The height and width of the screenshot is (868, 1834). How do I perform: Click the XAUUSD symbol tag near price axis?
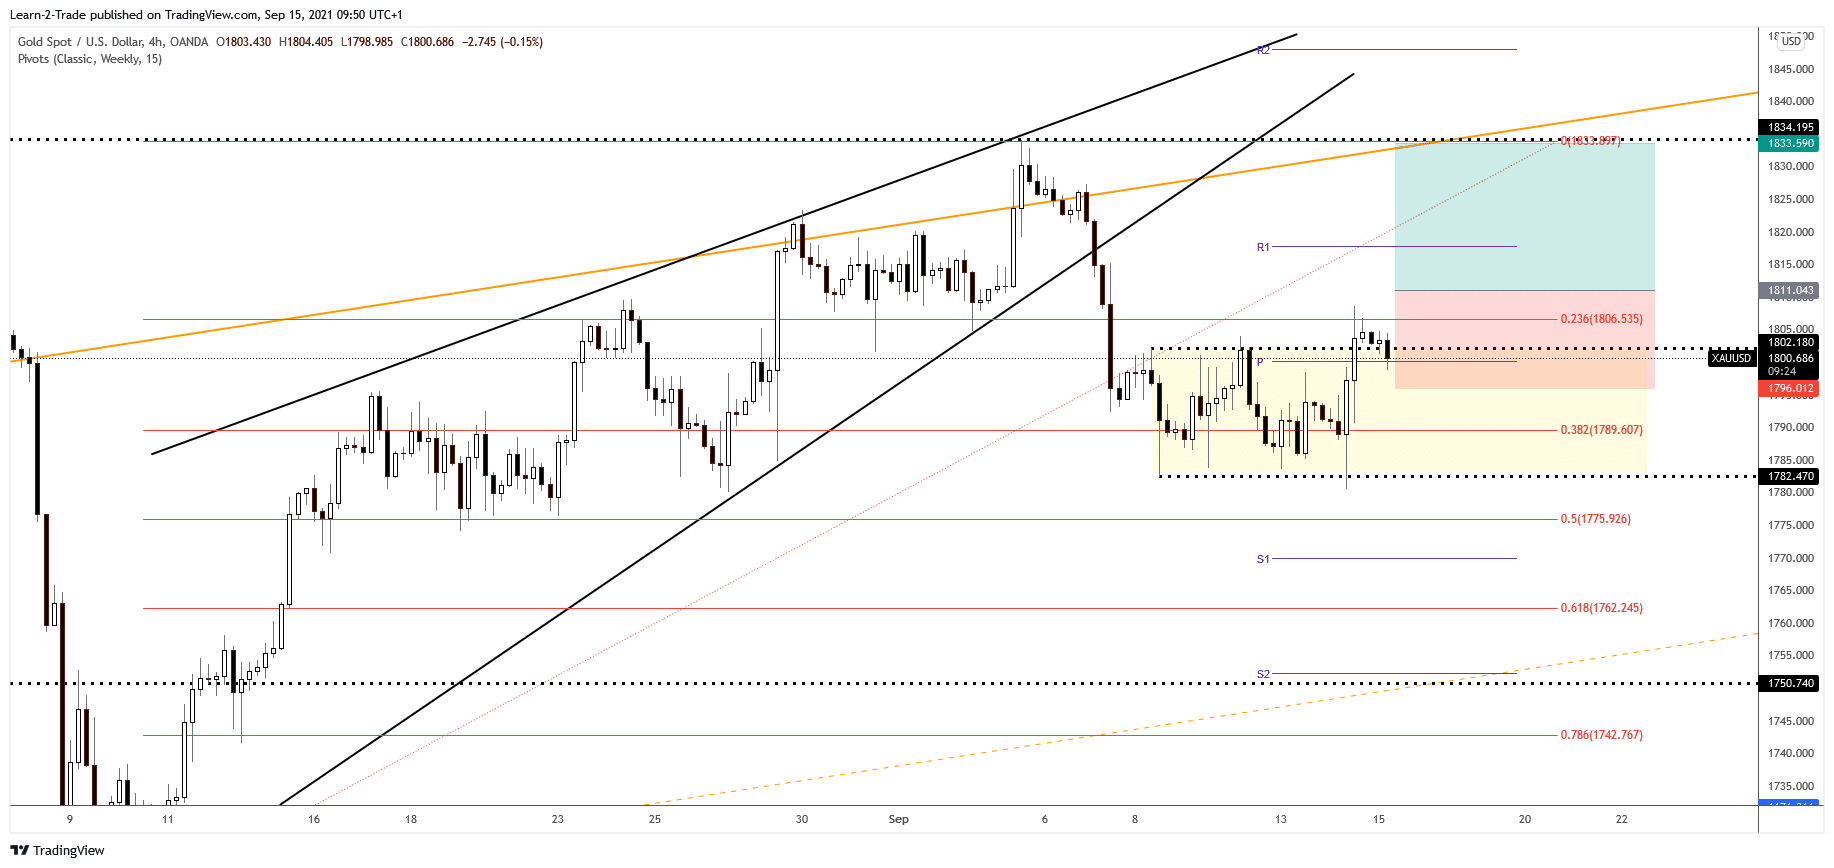[x=1731, y=358]
